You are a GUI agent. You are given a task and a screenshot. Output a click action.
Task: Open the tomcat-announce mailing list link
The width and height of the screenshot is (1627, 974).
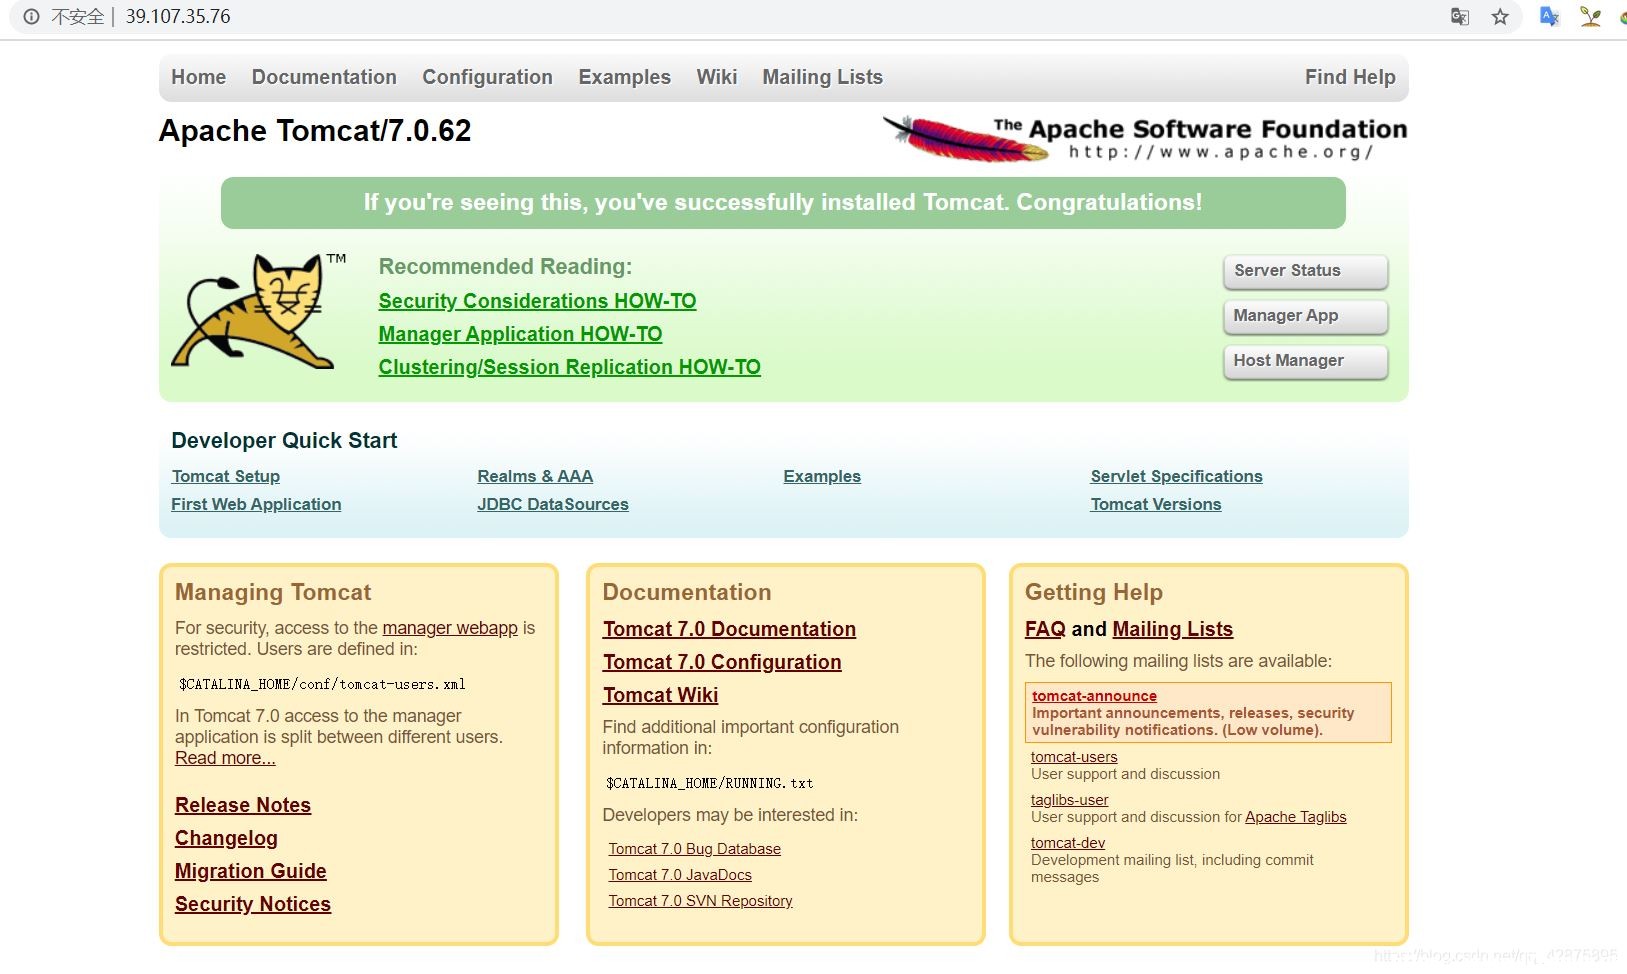[1094, 696]
